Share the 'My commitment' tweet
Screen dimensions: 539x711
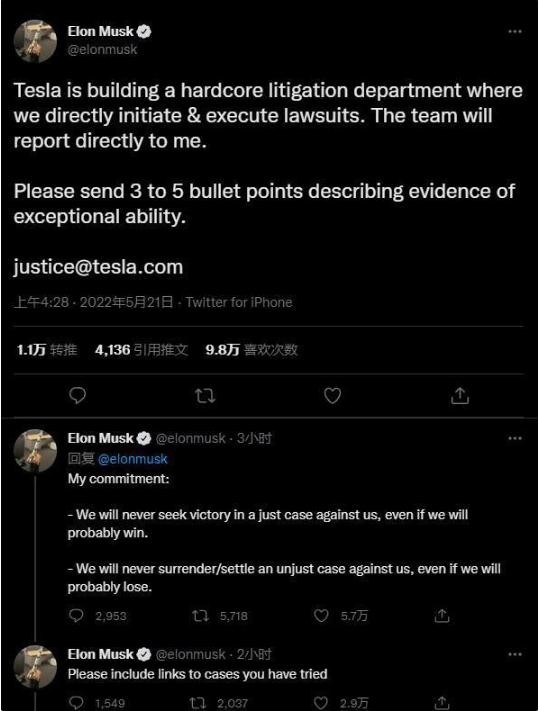(x=442, y=615)
